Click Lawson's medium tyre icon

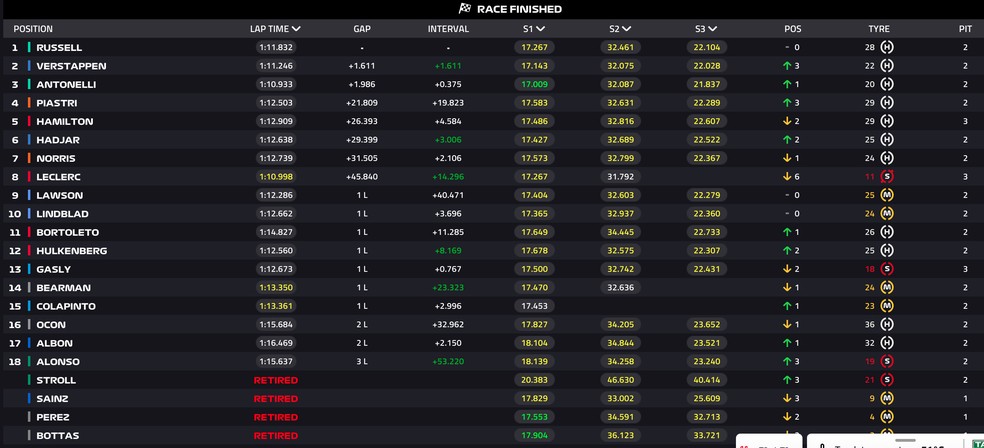887,195
